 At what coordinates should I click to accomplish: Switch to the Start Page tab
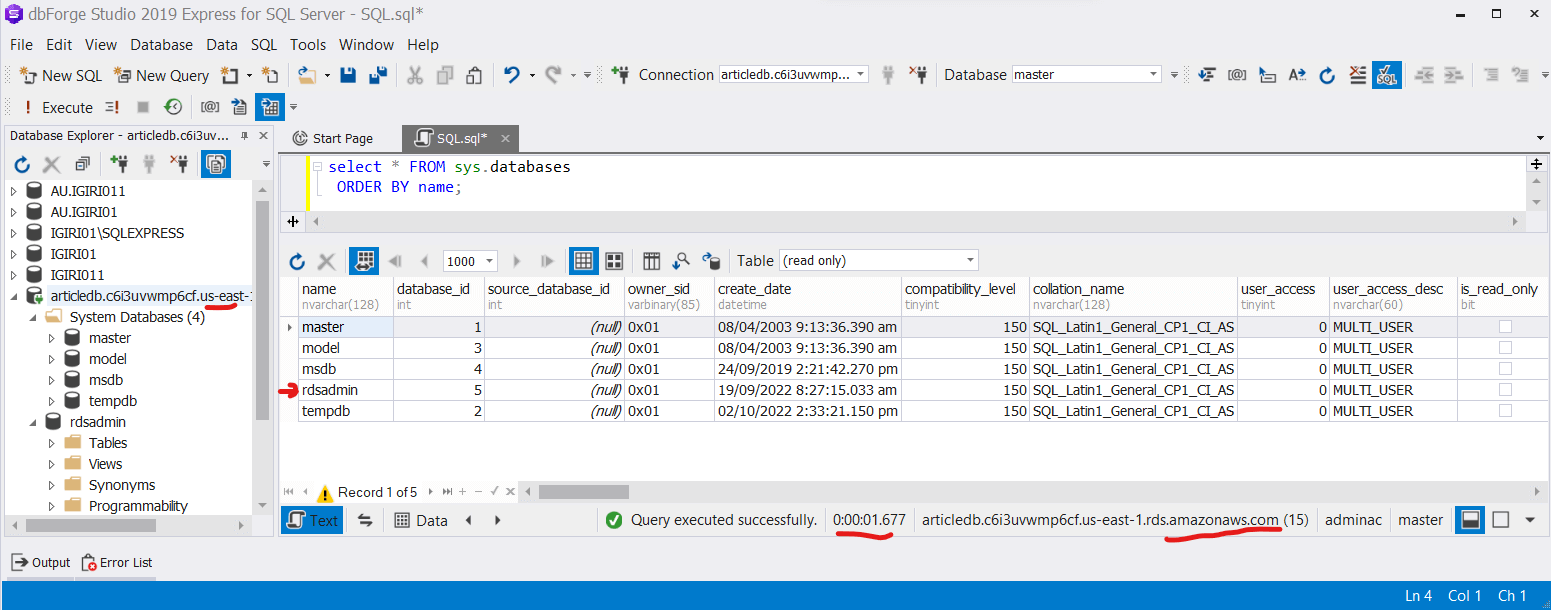pyautogui.click(x=333, y=139)
